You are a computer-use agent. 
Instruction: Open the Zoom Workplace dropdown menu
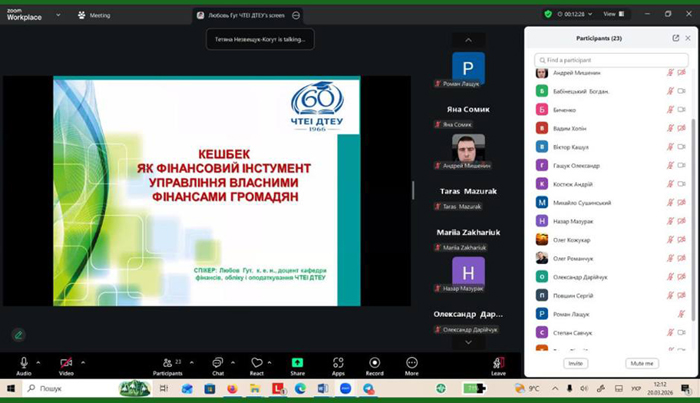[x=58, y=15]
